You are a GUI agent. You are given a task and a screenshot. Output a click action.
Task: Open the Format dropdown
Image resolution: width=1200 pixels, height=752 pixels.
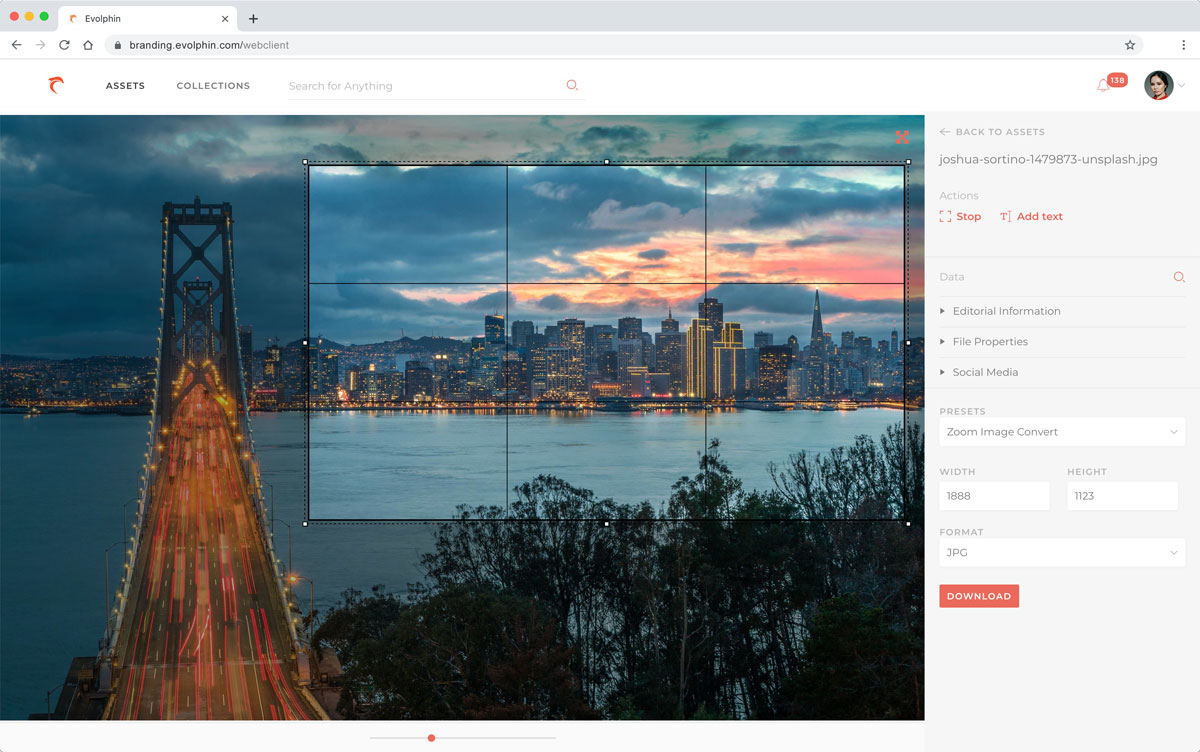(x=1062, y=553)
